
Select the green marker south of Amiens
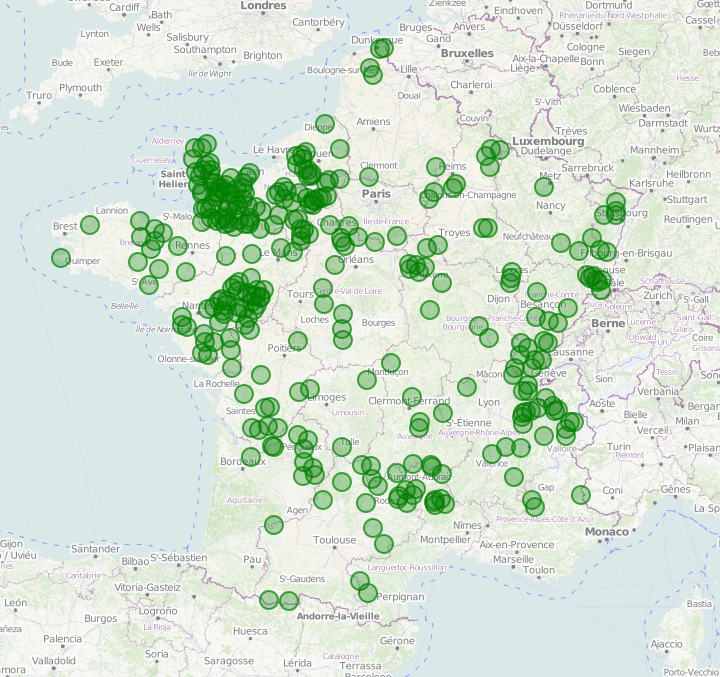(340, 149)
